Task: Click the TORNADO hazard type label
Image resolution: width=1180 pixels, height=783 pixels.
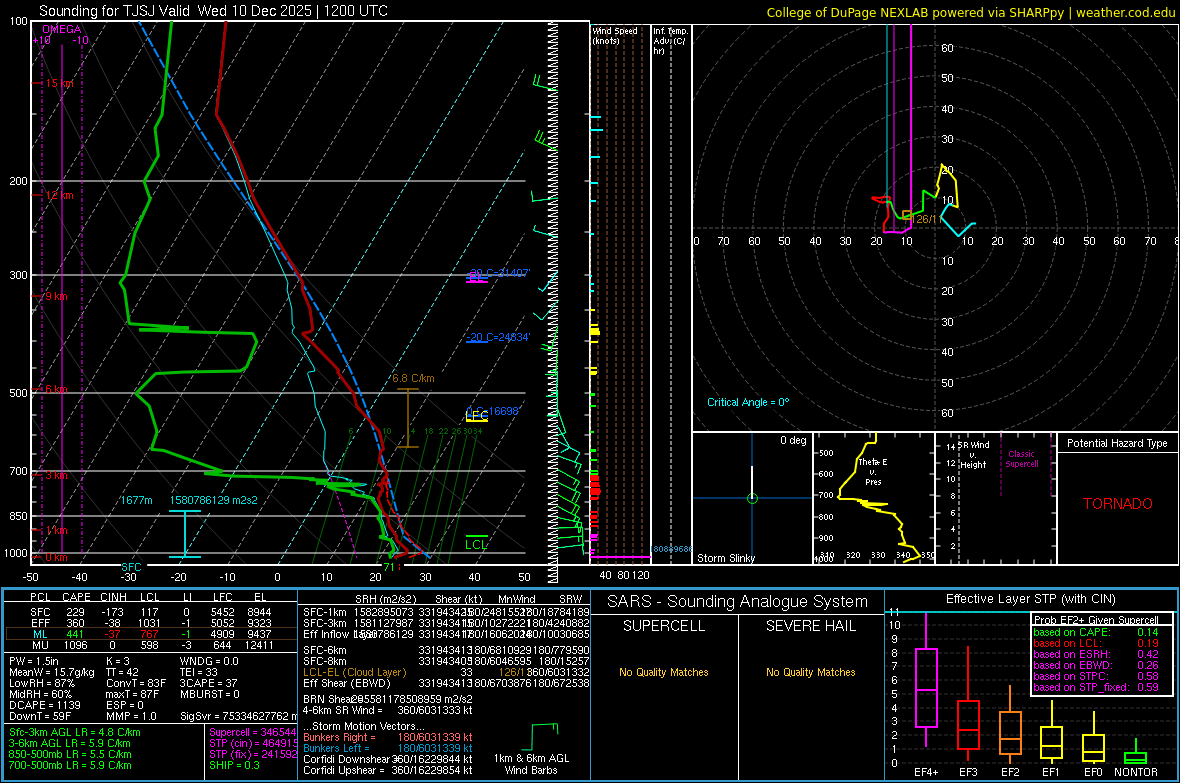Action: coord(1117,504)
